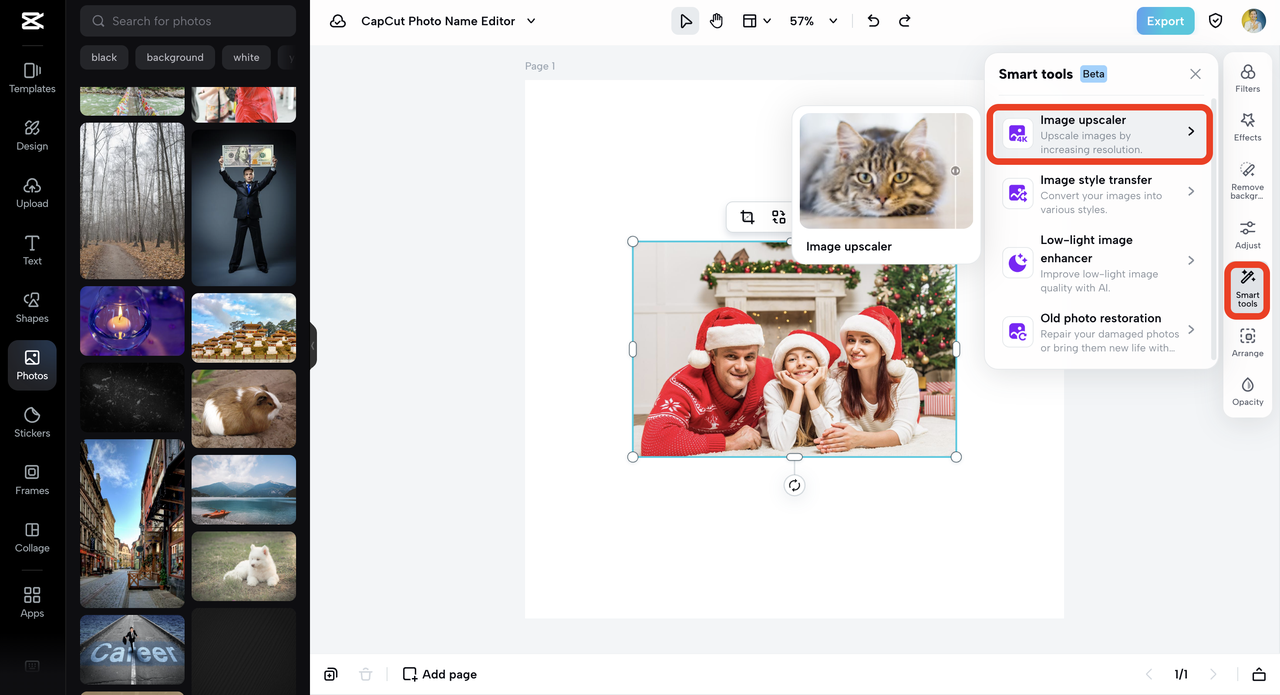Viewport: 1280px width, 695px height.
Task: Open the Apps panel
Action: click(x=32, y=602)
